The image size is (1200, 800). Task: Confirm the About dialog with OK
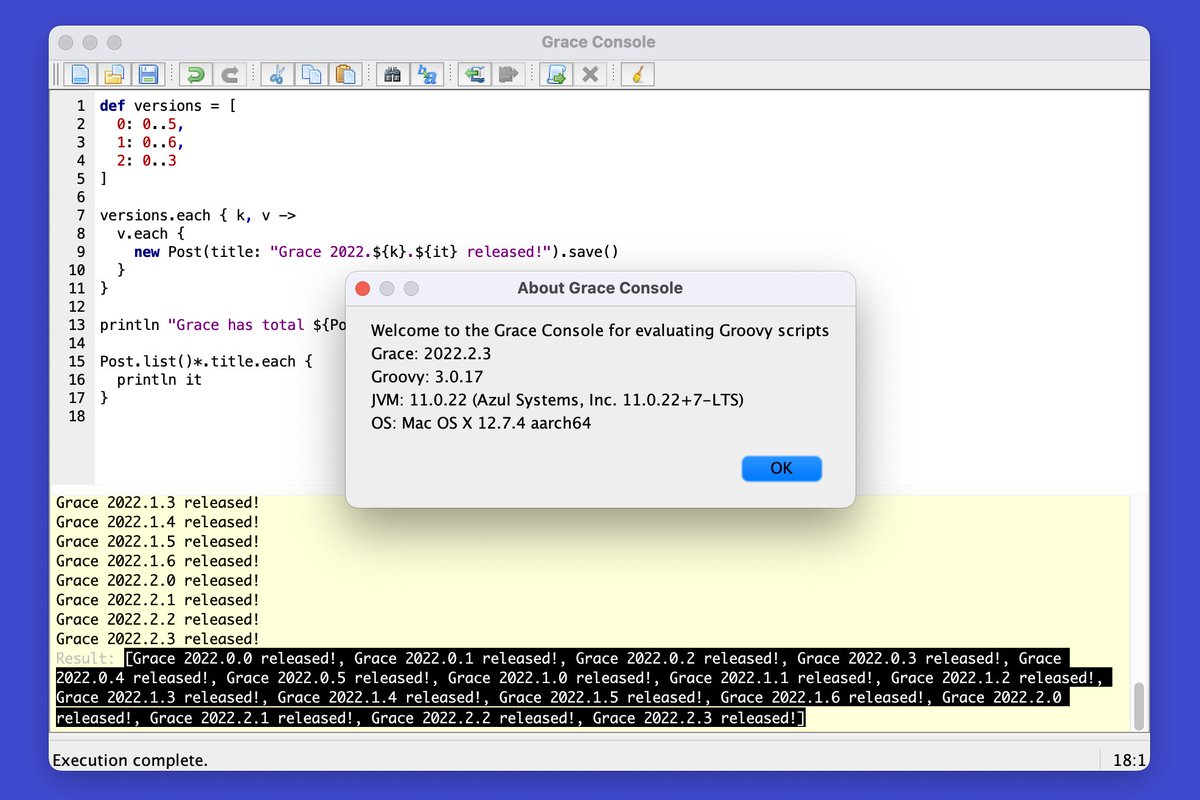click(782, 468)
